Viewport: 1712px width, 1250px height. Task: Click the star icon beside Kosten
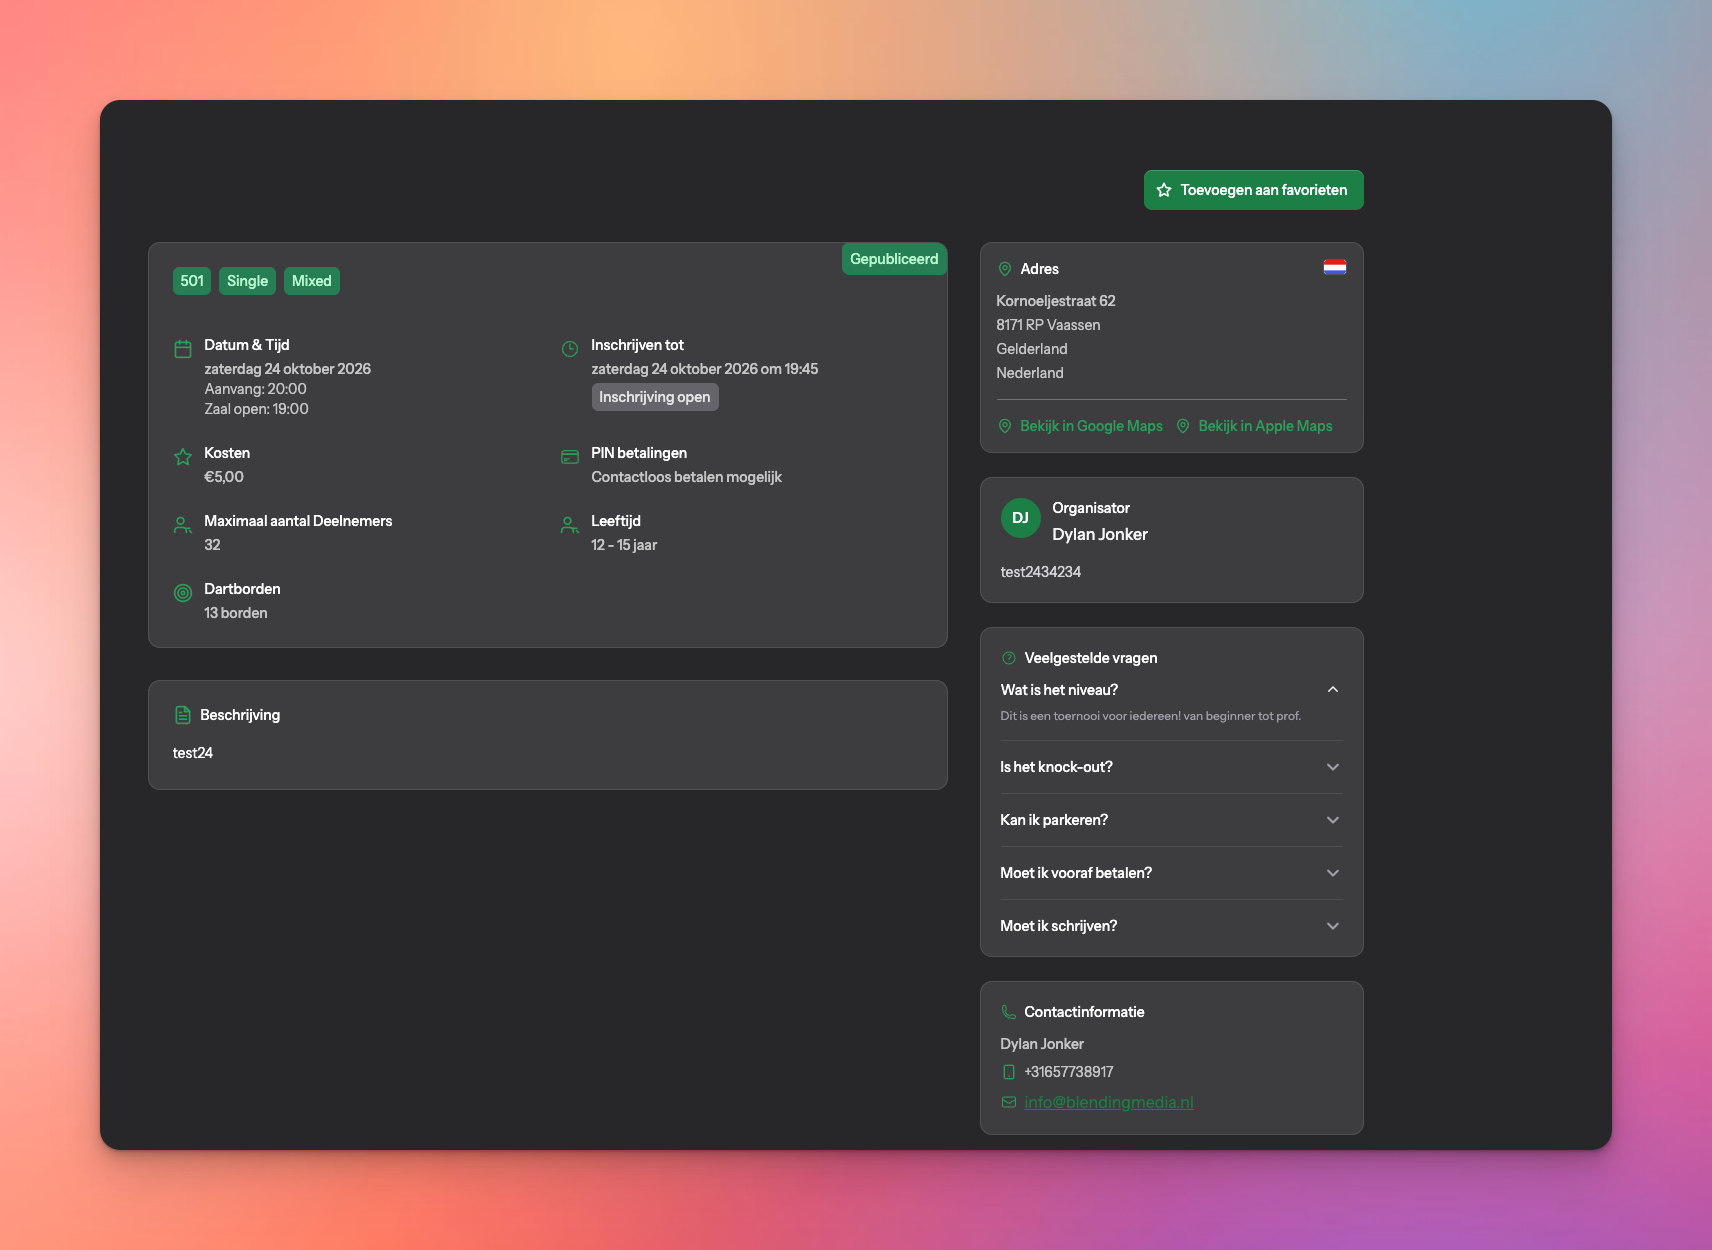[183, 457]
